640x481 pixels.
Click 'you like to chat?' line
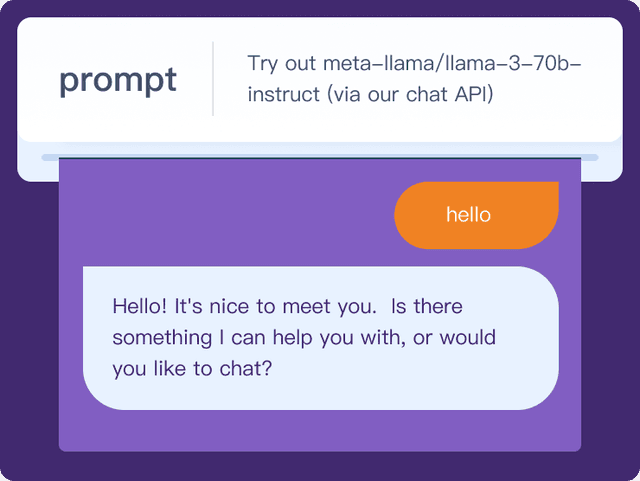click(x=192, y=368)
